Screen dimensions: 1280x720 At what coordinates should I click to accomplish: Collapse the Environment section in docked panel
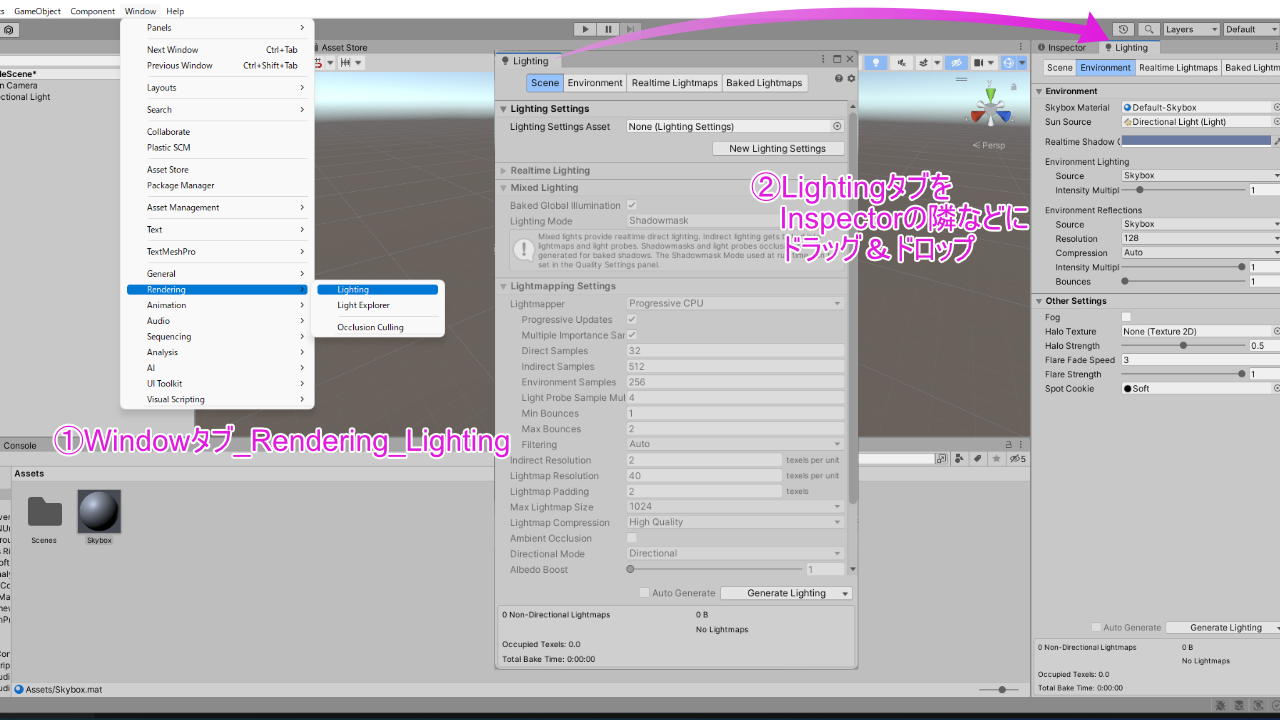[1038, 91]
